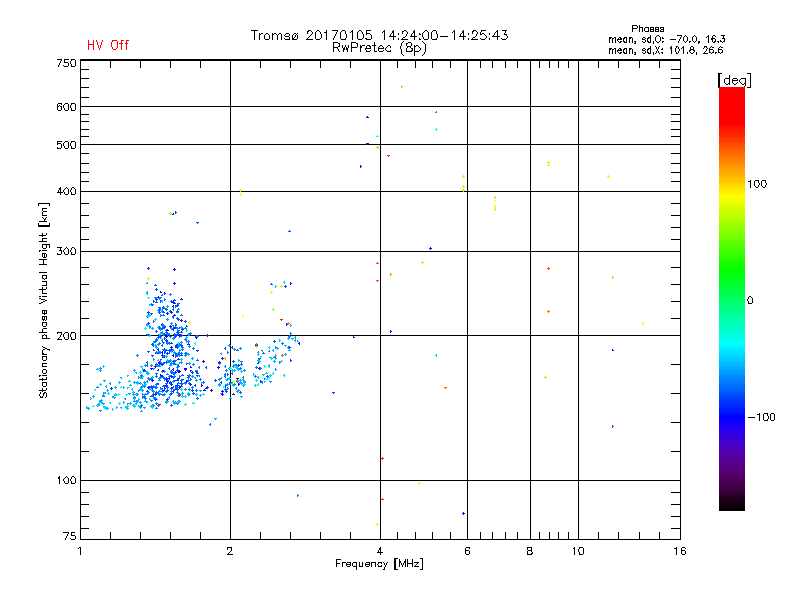
Task: Click the plot title 'Tromsø 20170105 14:24:00-14:25:43'
Action: [380, 35]
